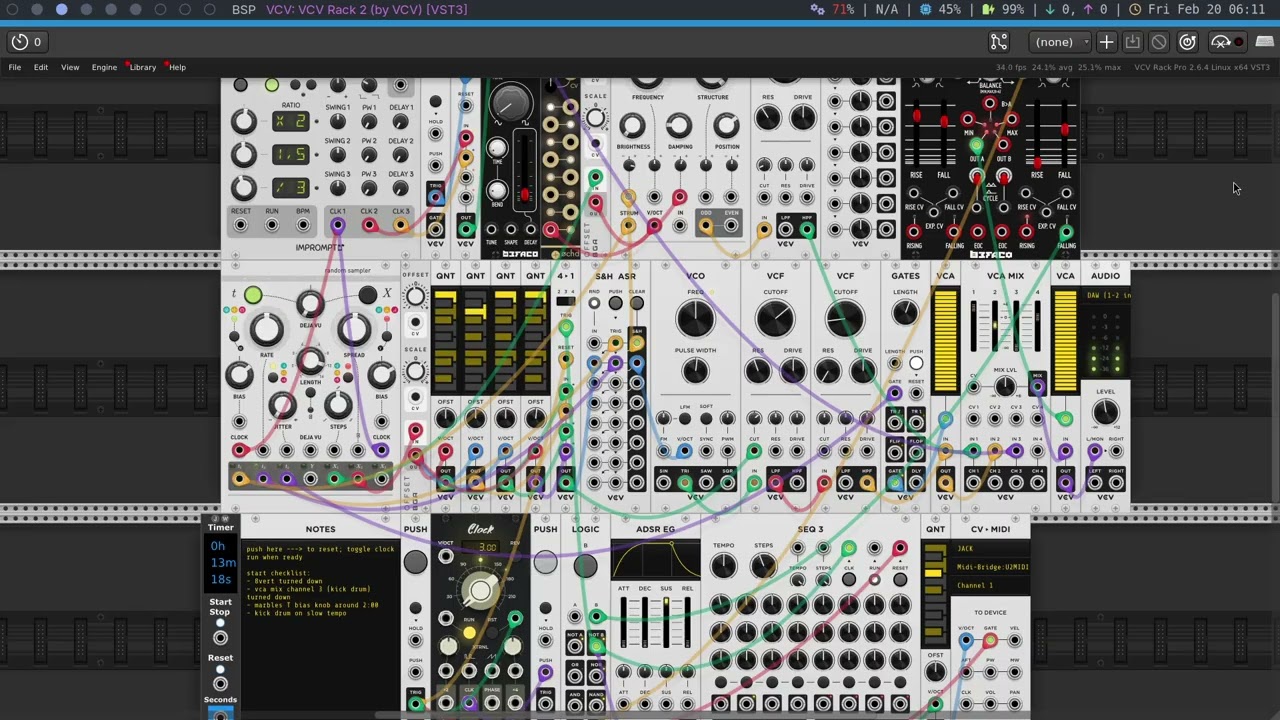Screen dimensions: 1280x720
Task: Click the VCA MIX MIX LVL knob
Action: pyautogui.click(x=1005, y=387)
